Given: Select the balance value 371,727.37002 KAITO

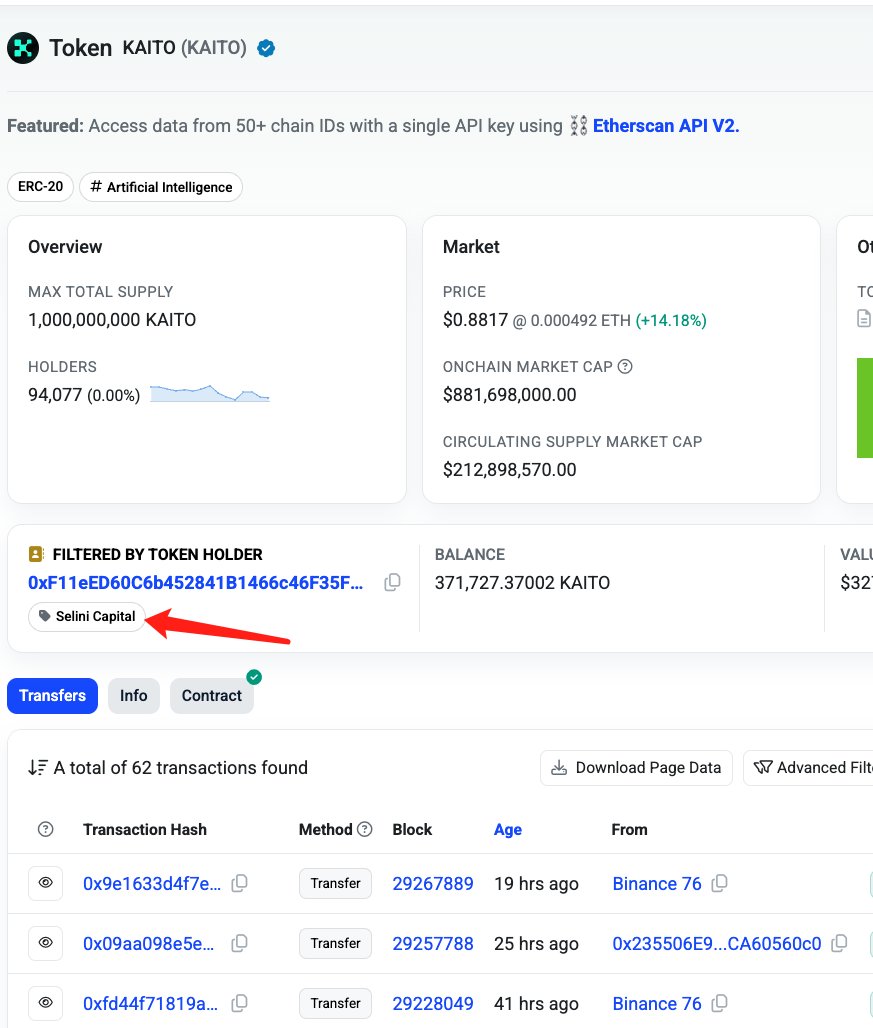Looking at the screenshot, I should pyautogui.click(x=522, y=583).
